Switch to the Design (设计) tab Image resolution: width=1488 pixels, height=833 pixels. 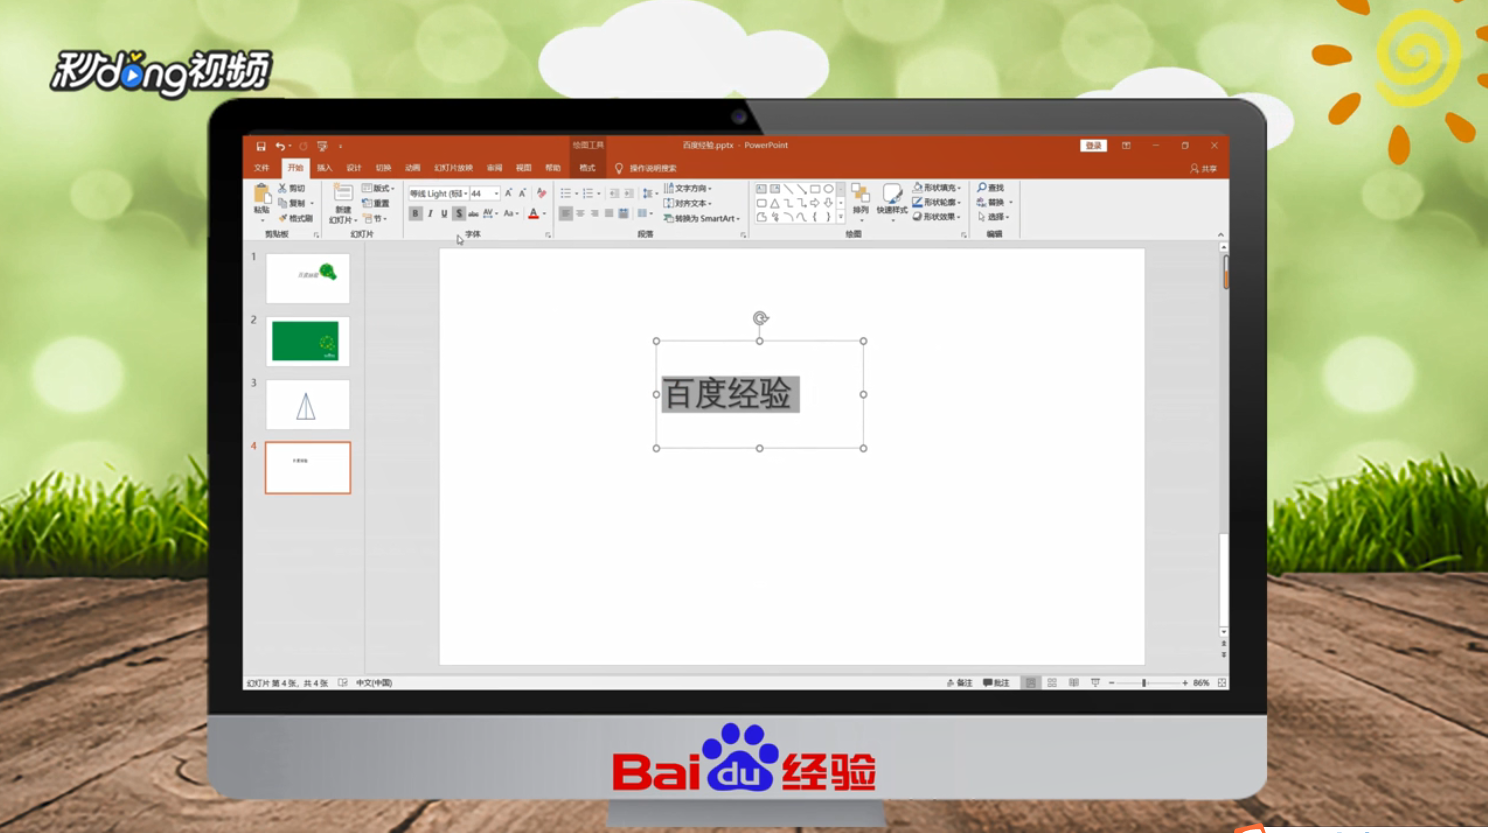(x=354, y=168)
